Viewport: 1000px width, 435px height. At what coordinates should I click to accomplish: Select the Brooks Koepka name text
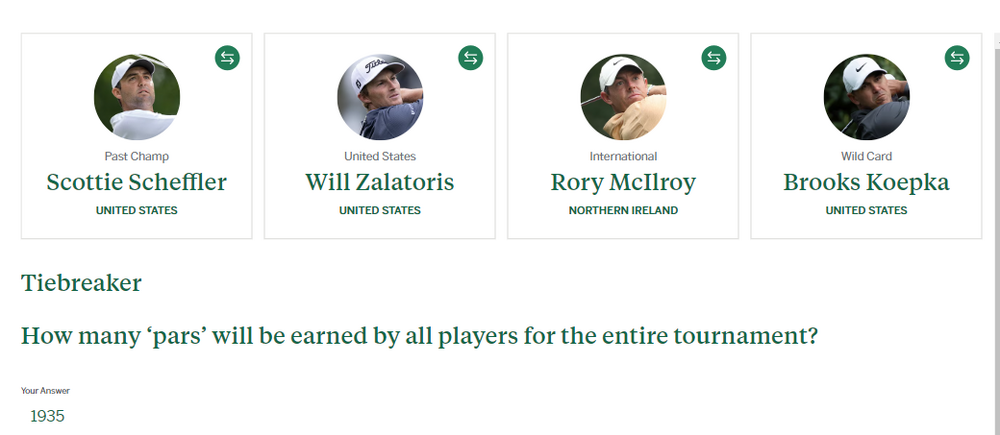tap(867, 183)
